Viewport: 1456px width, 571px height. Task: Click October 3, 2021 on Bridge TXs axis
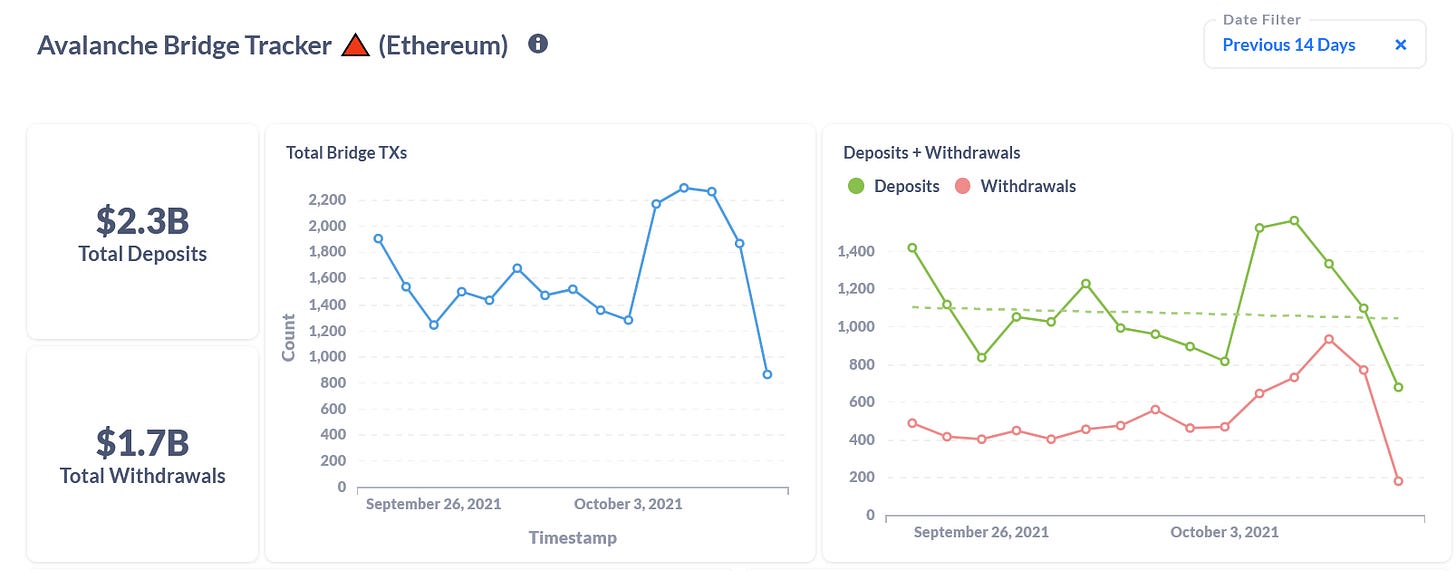click(628, 504)
